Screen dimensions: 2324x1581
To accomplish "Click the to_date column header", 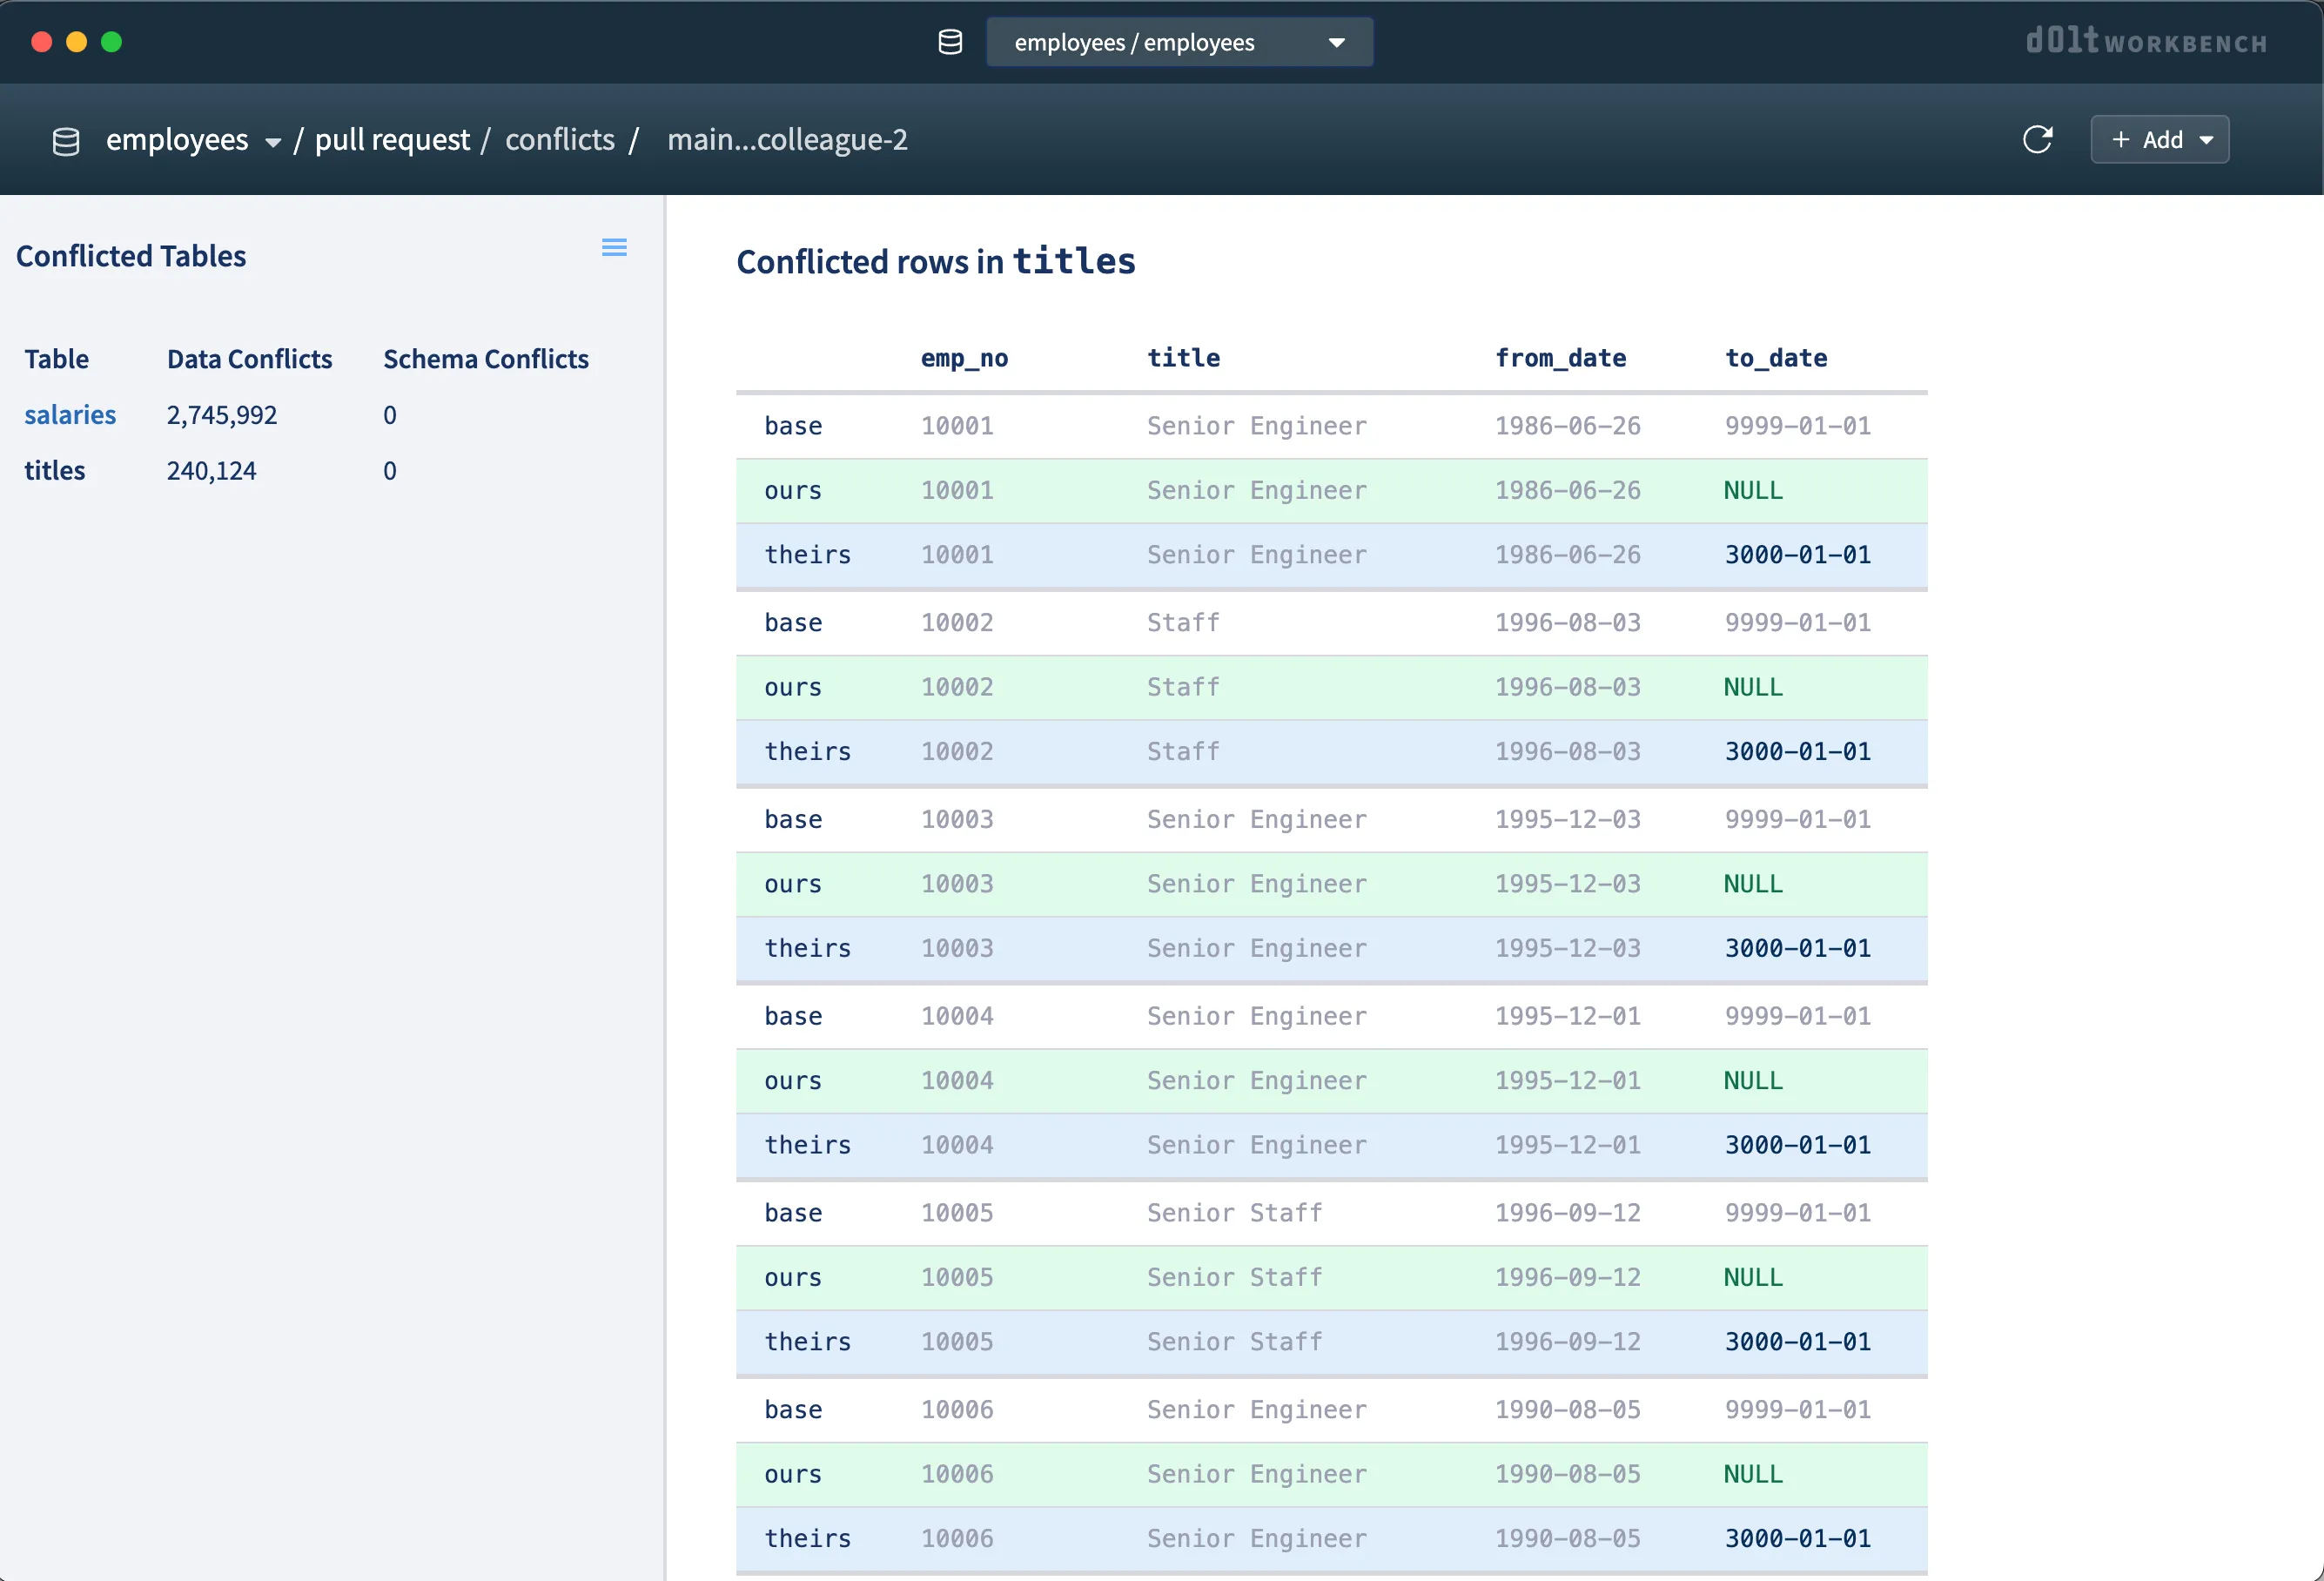I will click(1776, 358).
